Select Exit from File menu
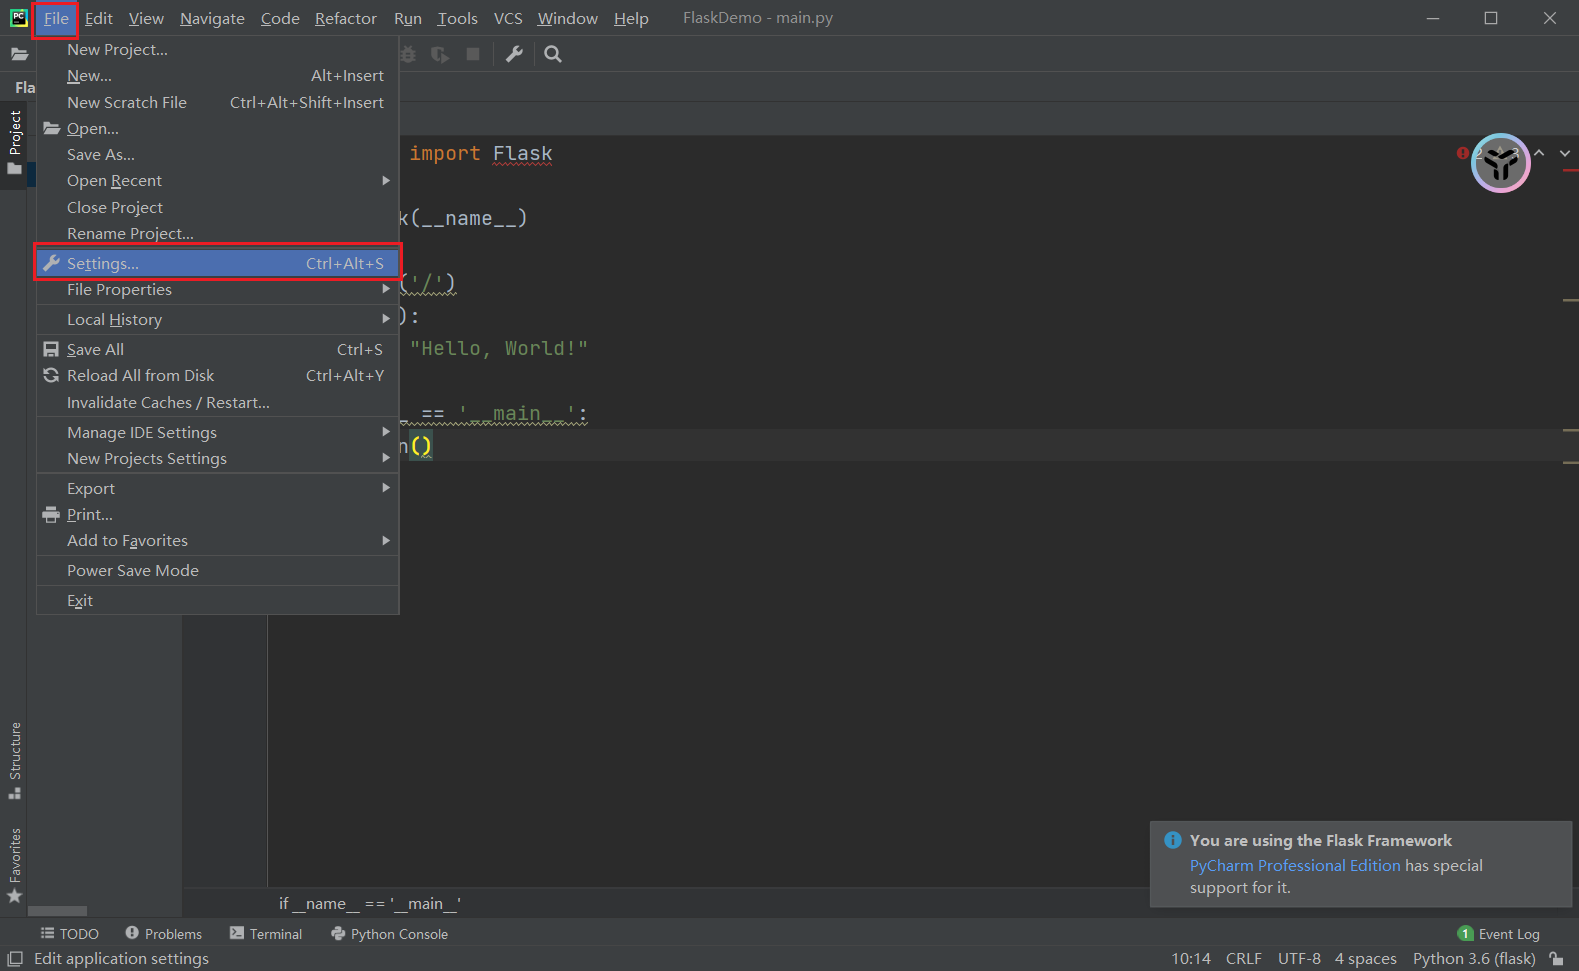 (218, 600)
